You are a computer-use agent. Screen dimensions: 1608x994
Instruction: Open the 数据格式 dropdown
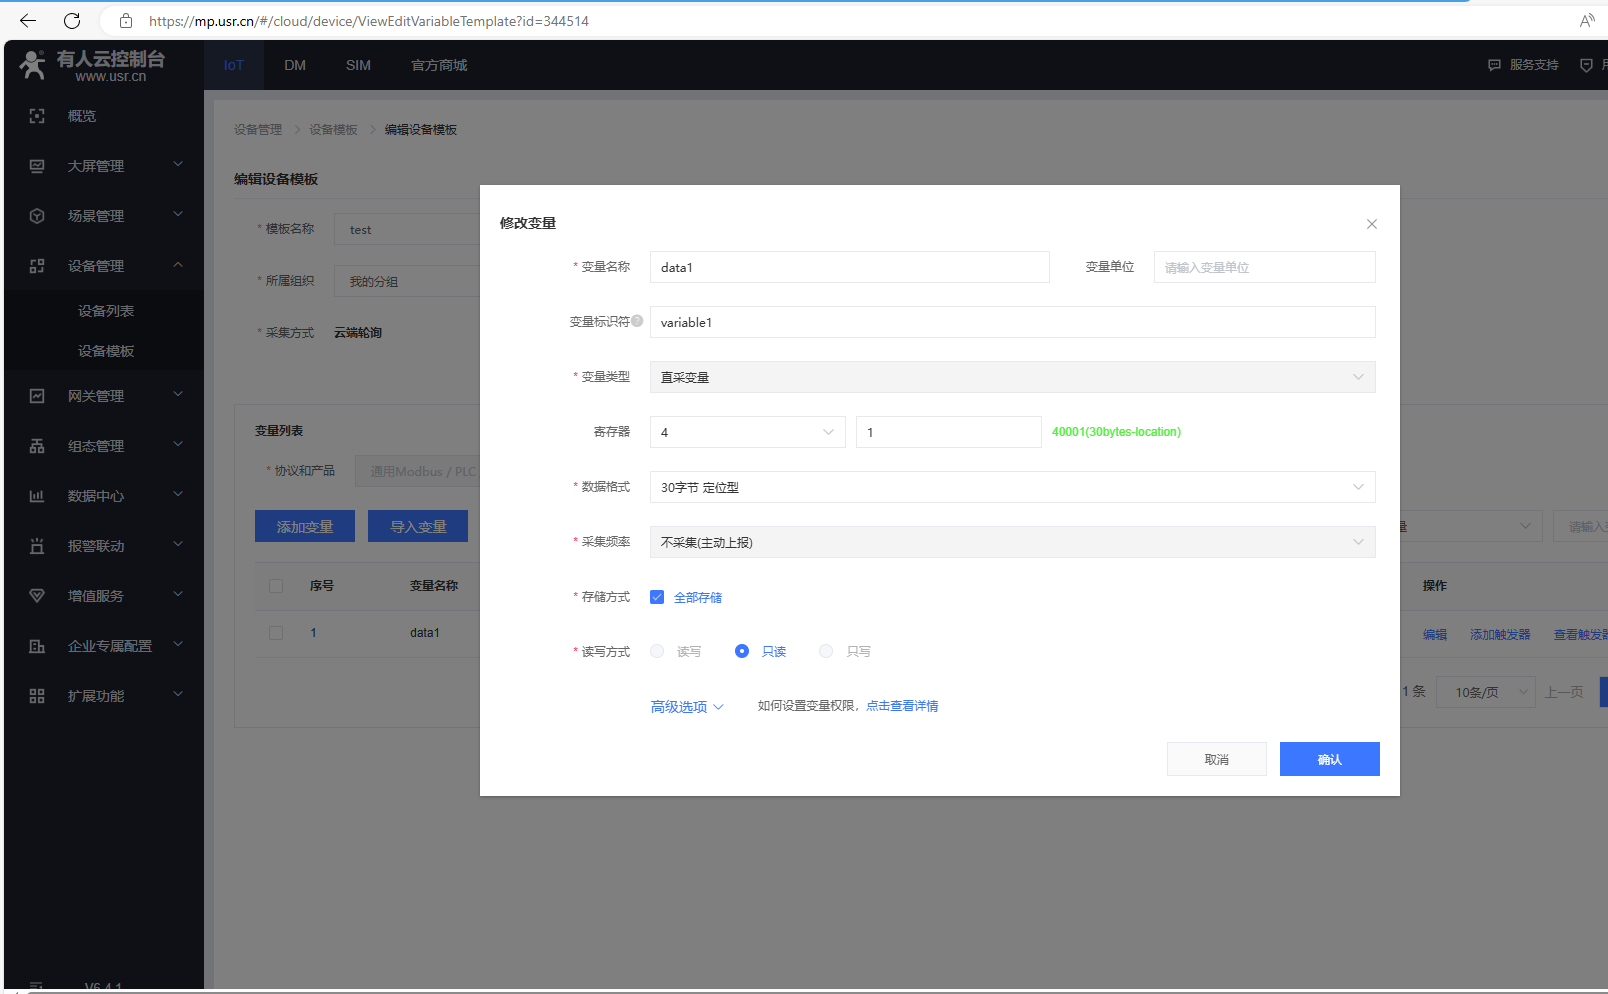pyautogui.click(x=1012, y=487)
